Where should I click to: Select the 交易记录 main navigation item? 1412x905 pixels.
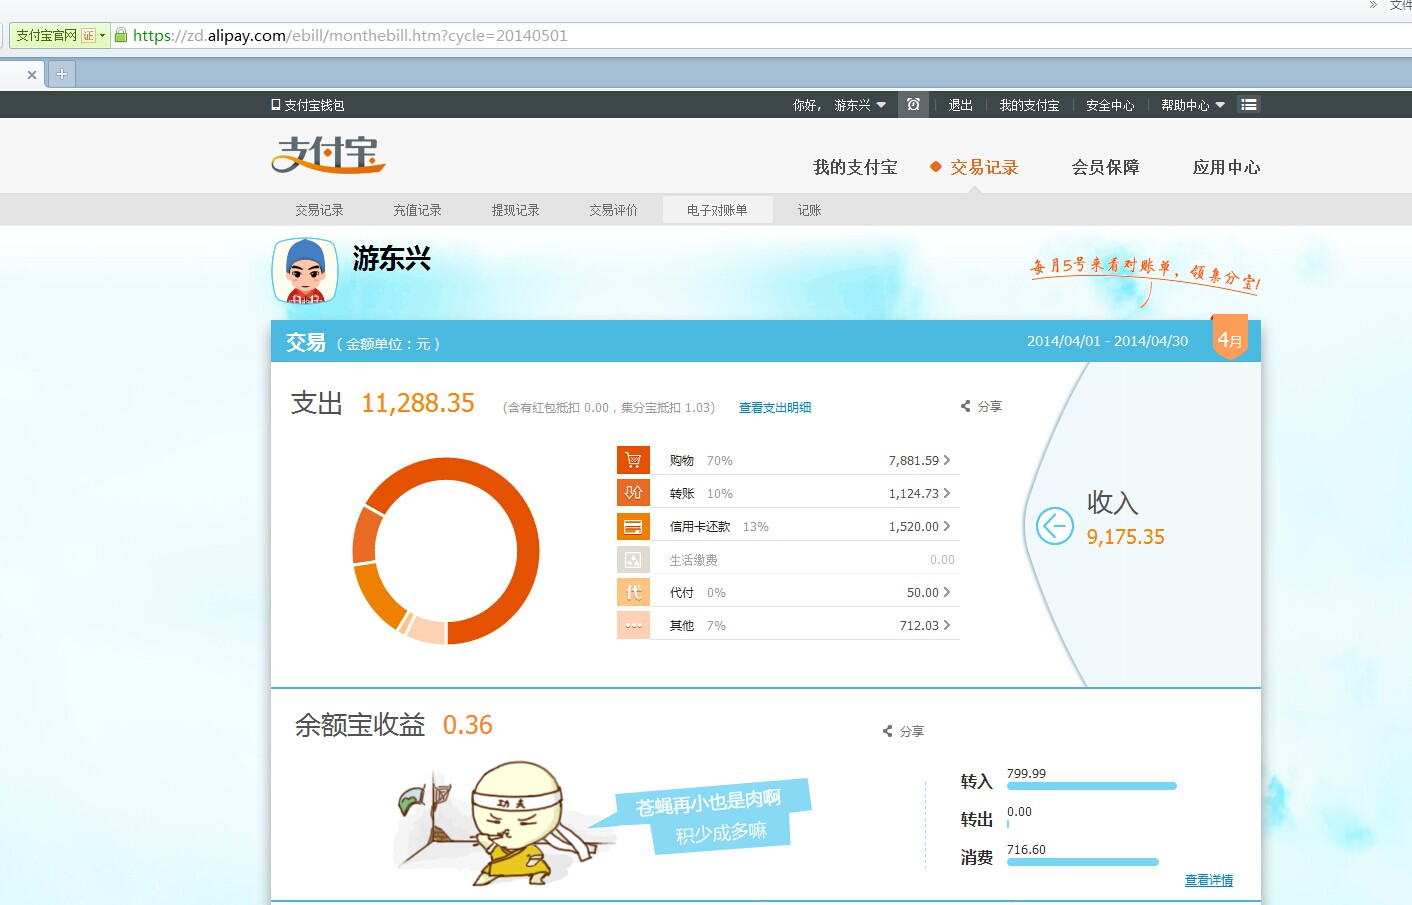click(984, 167)
